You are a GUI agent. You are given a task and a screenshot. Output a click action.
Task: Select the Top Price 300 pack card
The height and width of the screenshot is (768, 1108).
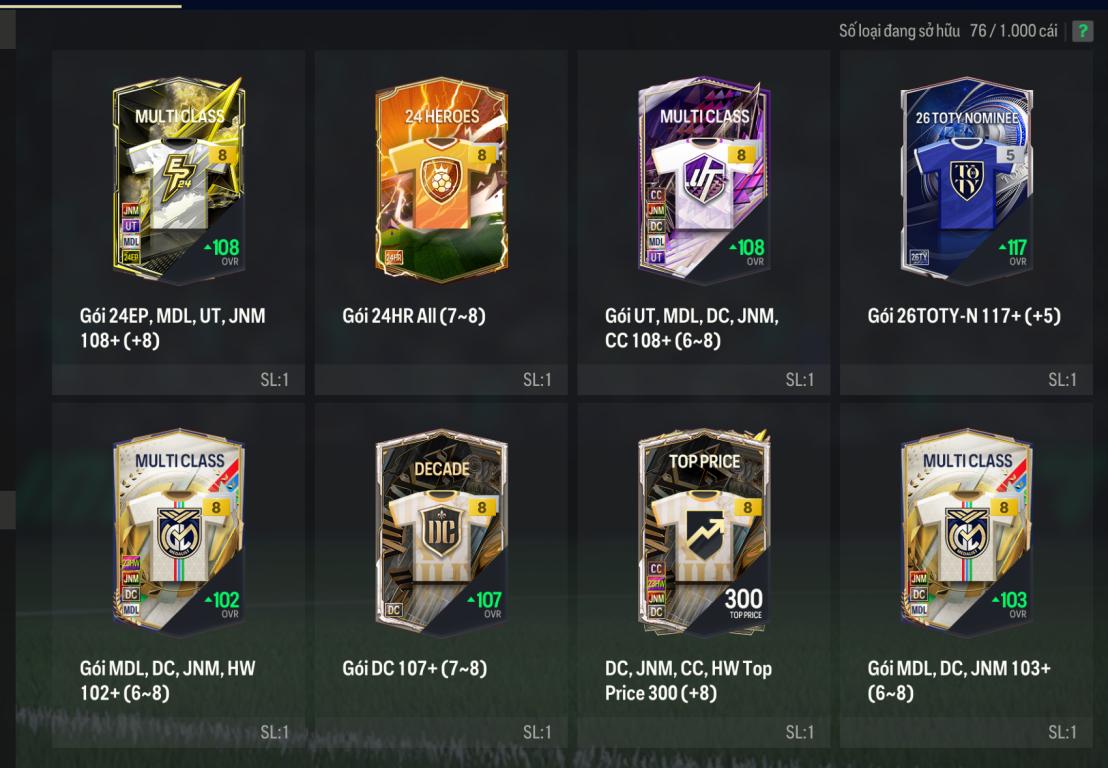pyautogui.click(x=704, y=531)
